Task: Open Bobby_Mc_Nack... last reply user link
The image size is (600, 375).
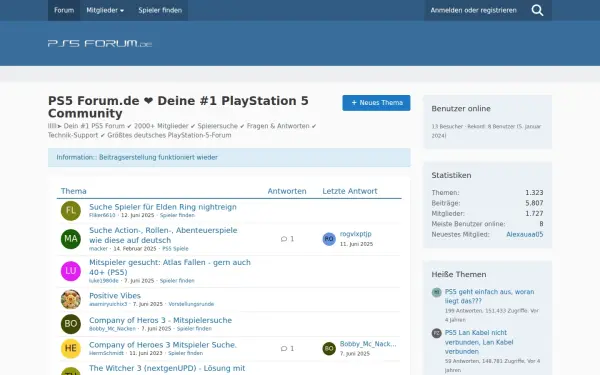Action: coord(368,344)
